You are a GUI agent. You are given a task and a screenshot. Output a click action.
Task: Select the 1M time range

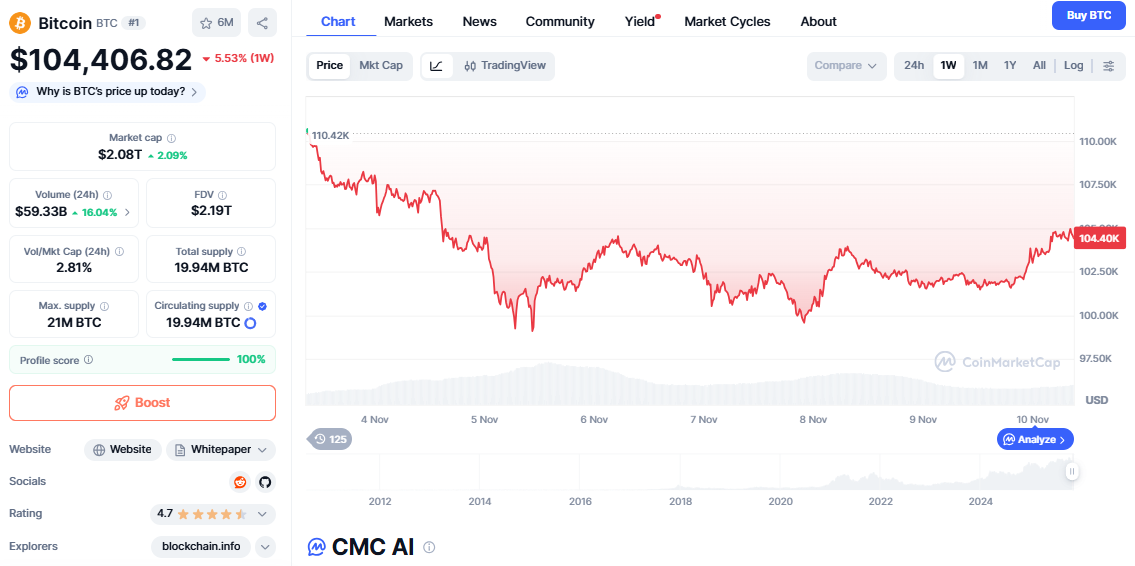[980, 66]
